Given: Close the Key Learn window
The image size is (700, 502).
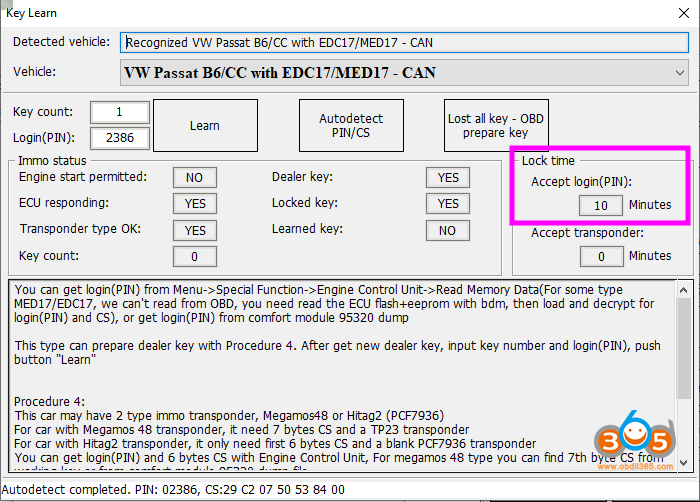Looking at the screenshot, I should tap(683, 13).
